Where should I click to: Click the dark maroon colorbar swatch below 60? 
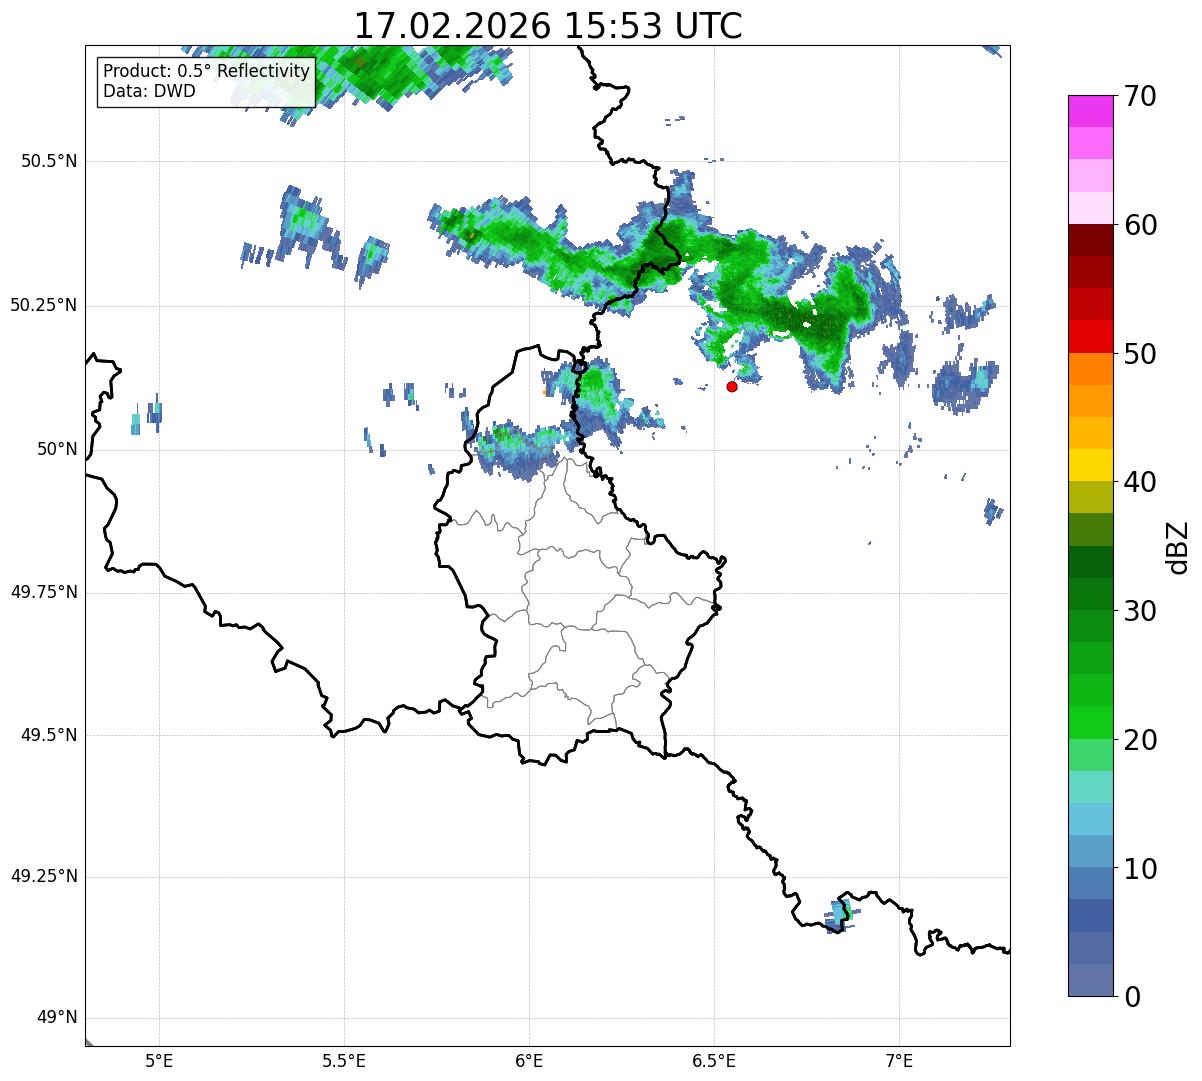(1091, 240)
